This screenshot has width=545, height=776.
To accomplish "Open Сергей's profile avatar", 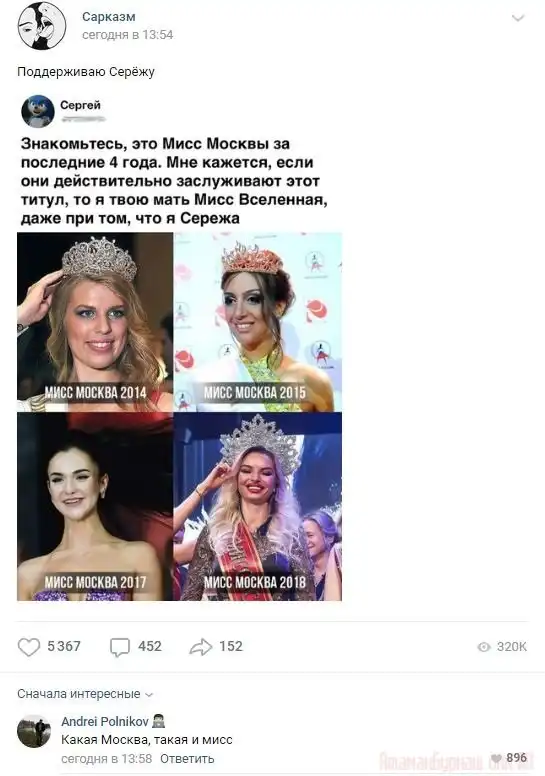I will [x=38, y=111].
